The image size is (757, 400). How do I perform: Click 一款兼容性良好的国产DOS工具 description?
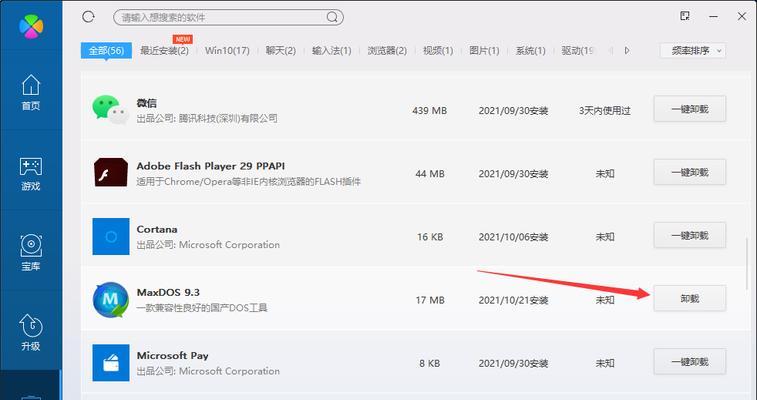(202, 308)
